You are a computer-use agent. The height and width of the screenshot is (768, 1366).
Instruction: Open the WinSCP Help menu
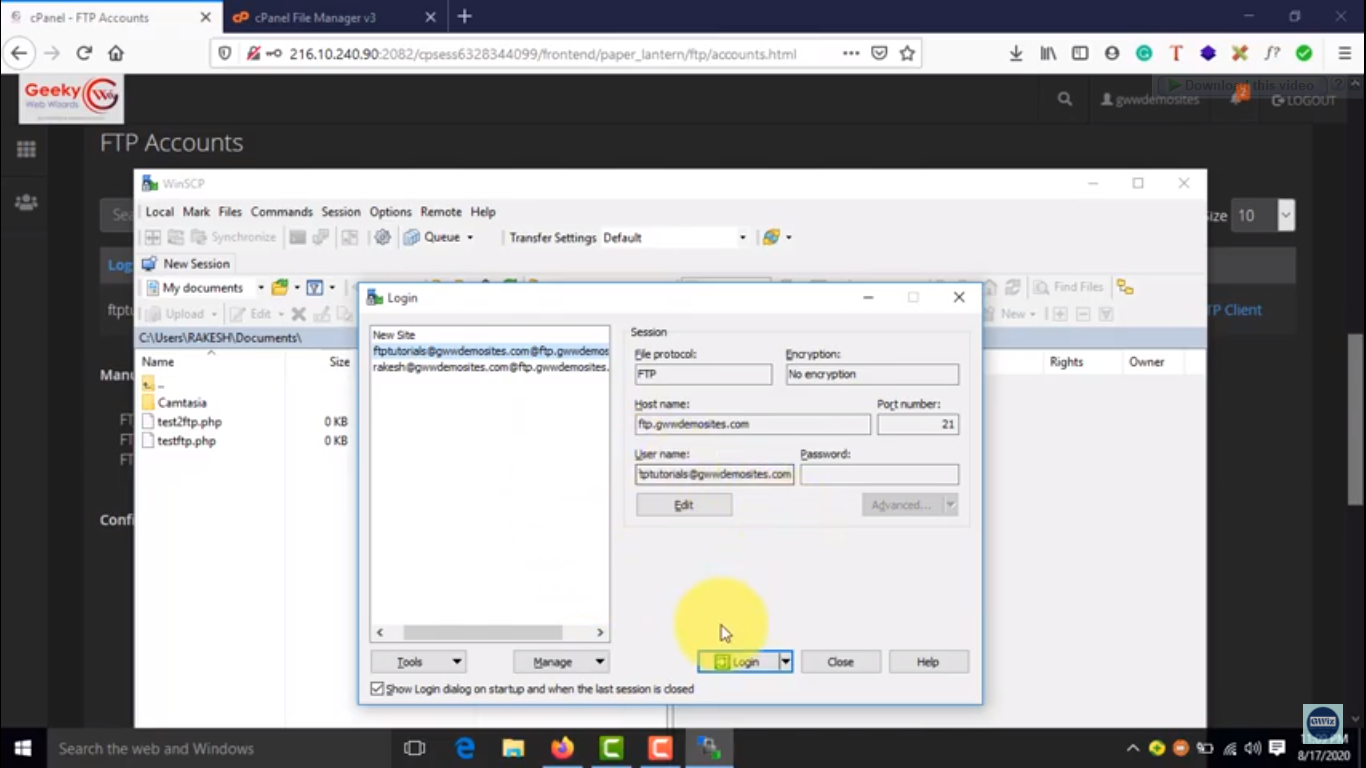[x=483, y=212]
